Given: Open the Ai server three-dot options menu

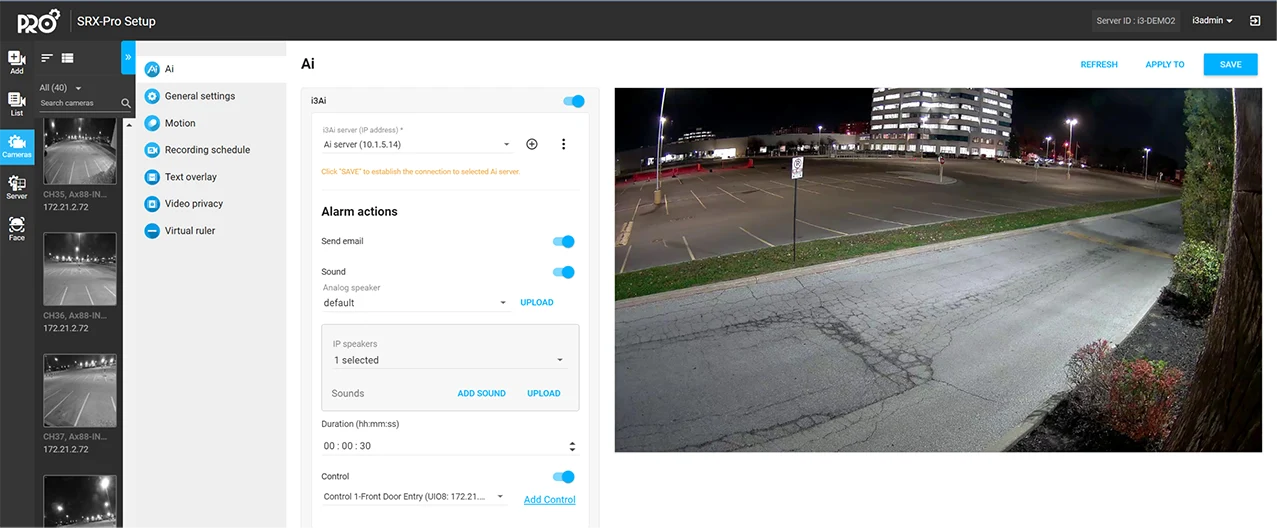Looking at the screenshot, I should tap(563, 144).
